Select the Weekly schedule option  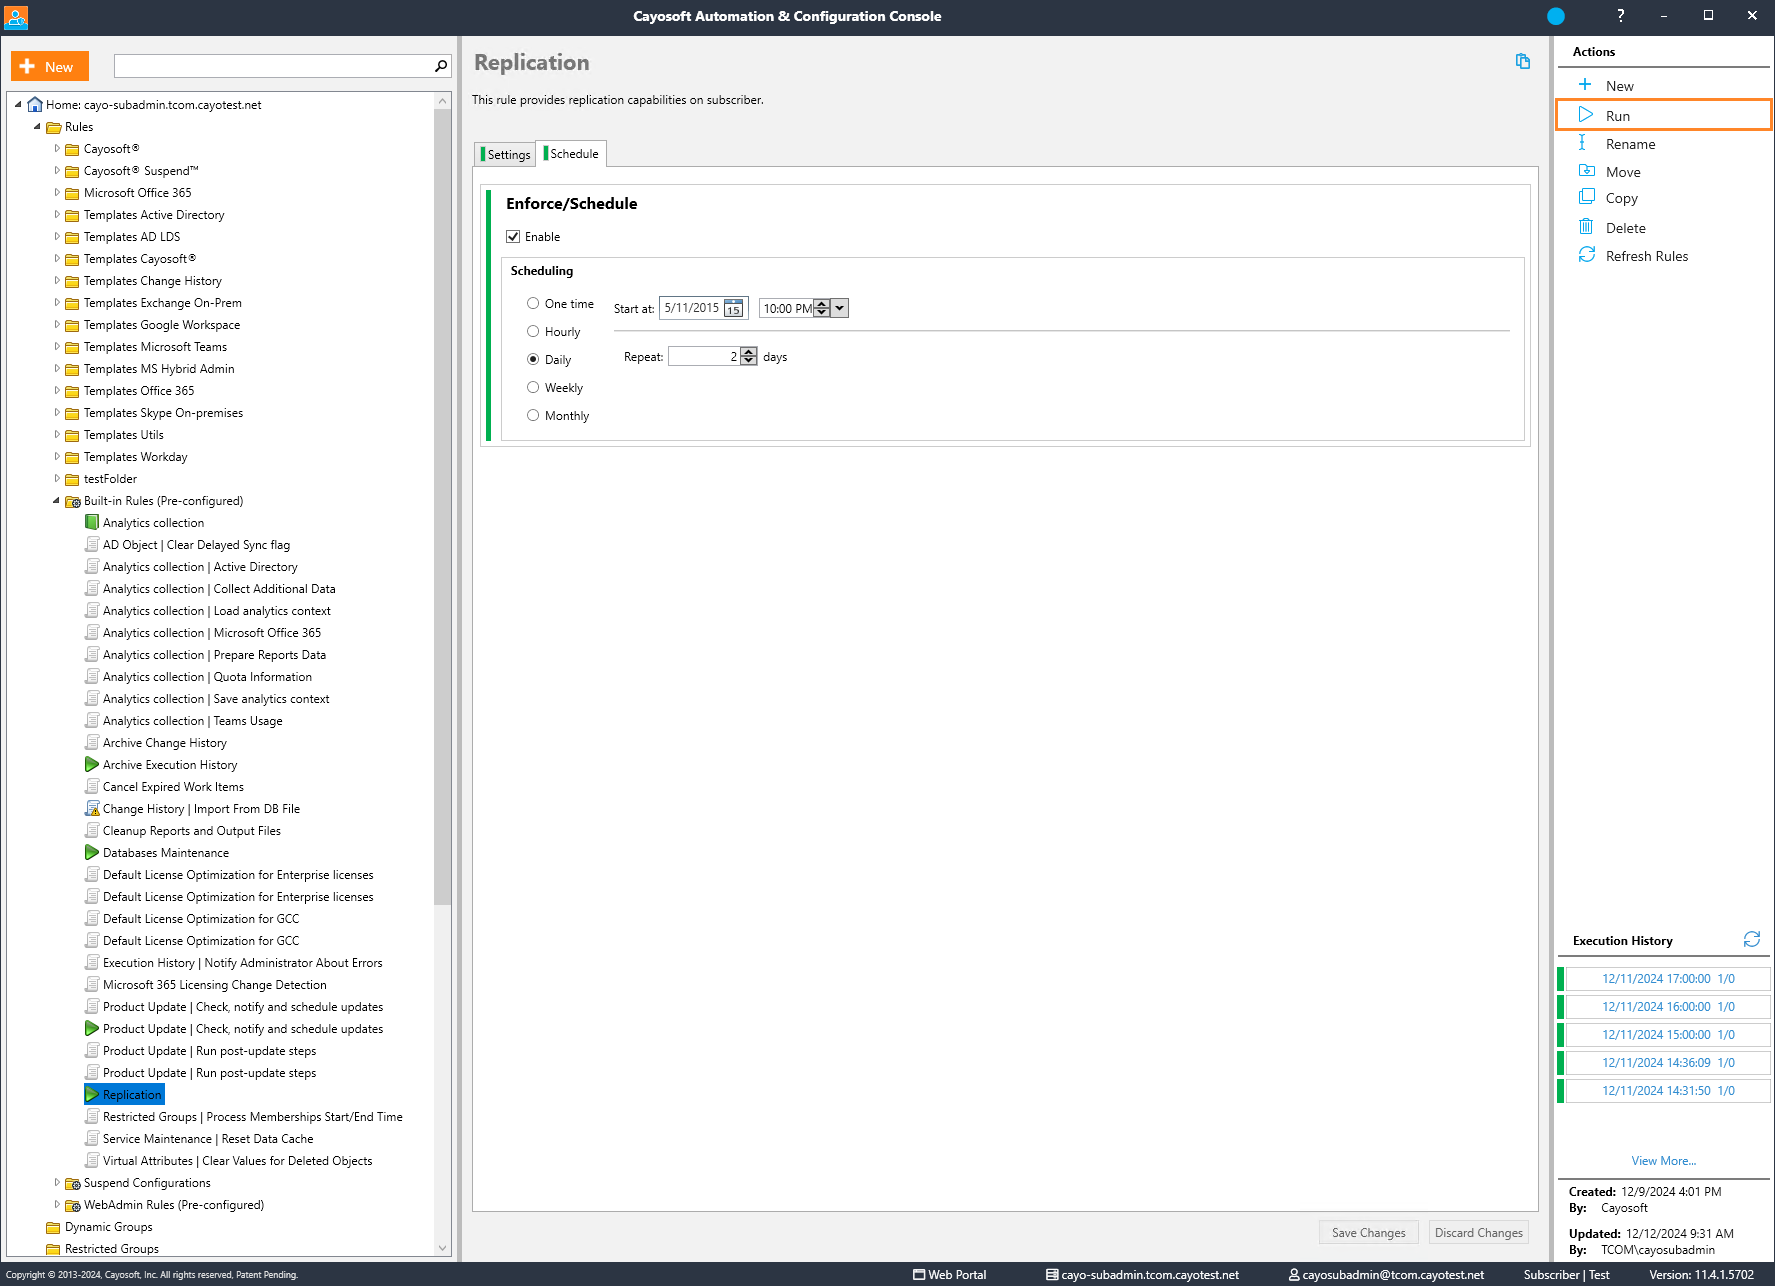533,387
